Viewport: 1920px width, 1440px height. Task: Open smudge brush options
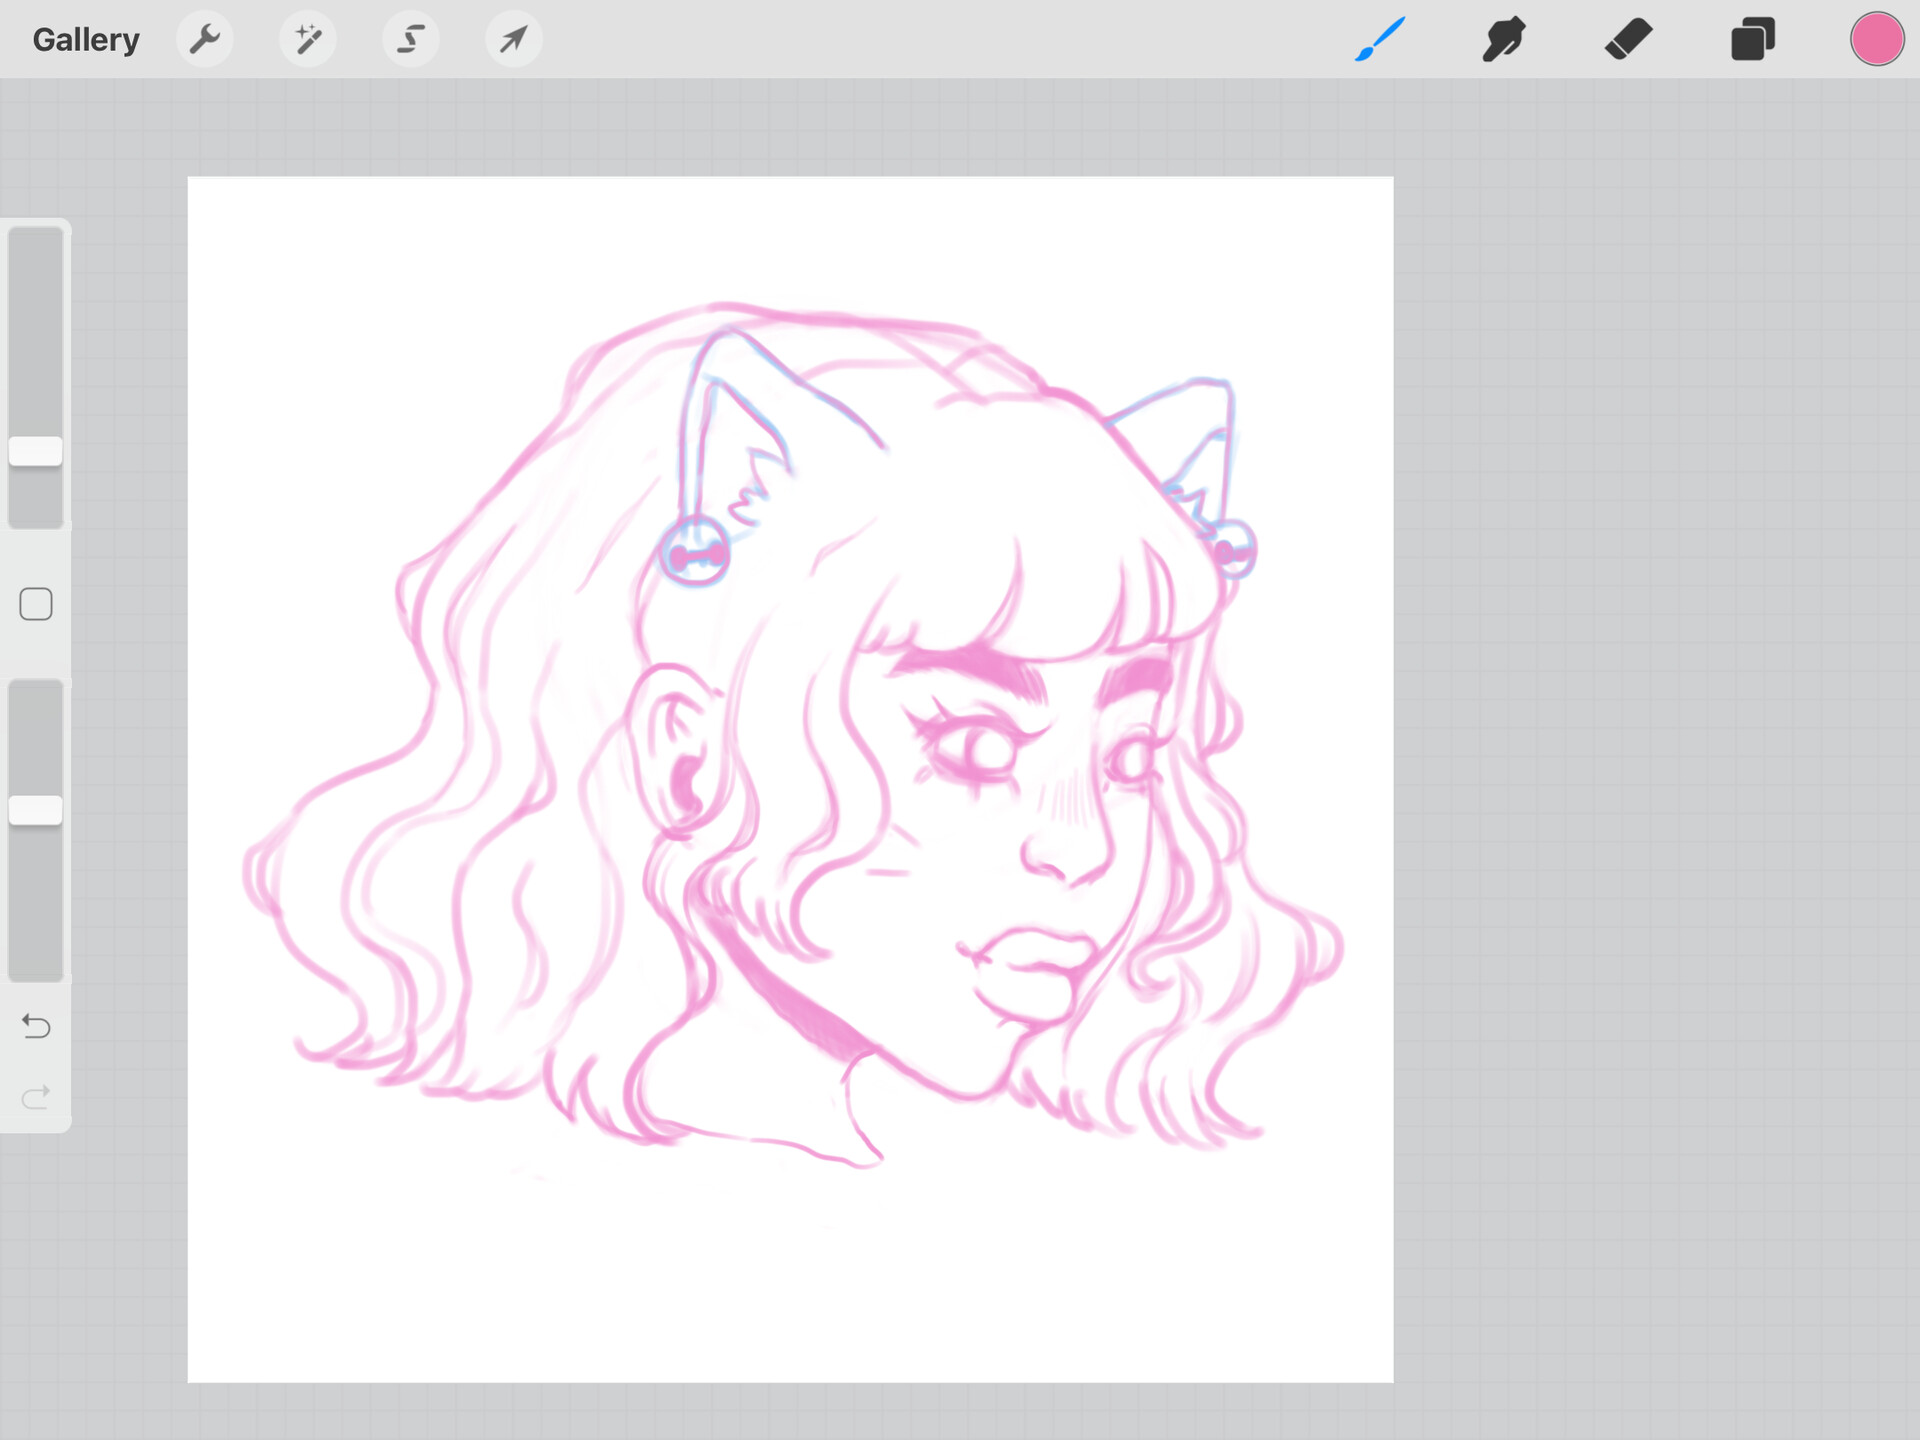1503,38
